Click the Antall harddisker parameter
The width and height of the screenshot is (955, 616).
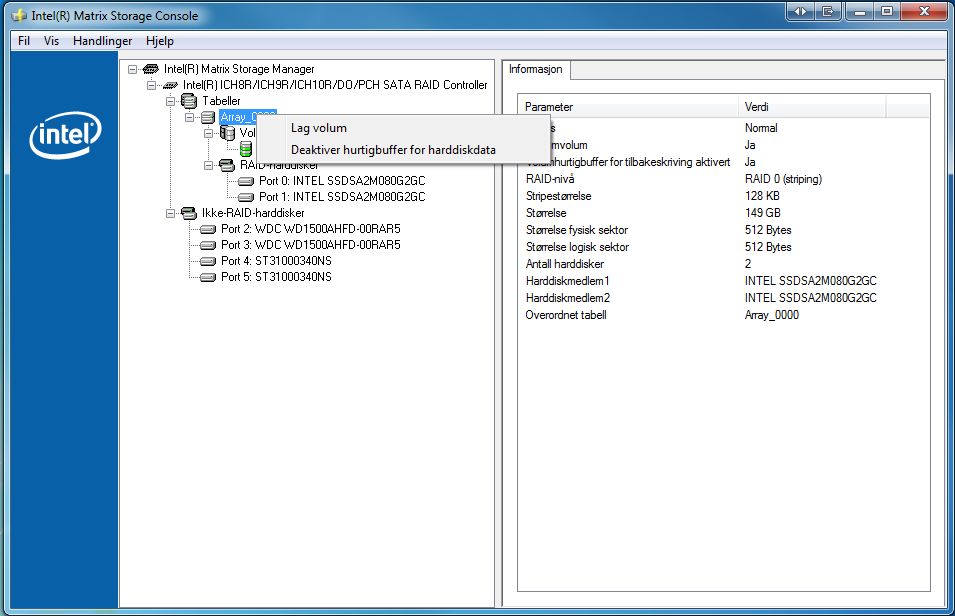565,264
